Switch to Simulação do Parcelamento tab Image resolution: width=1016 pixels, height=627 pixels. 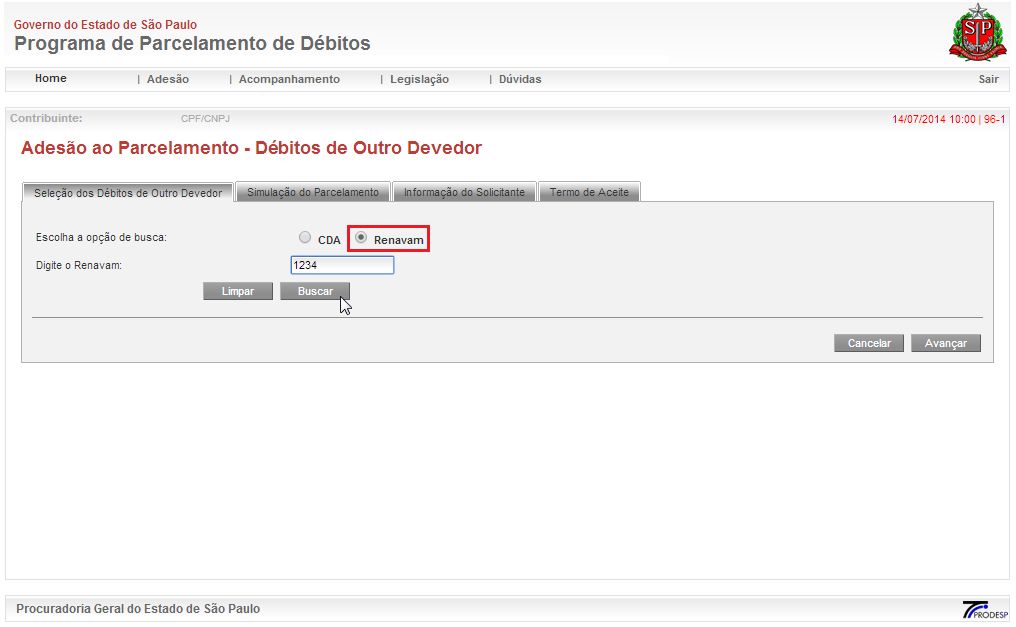coord(313,192)
